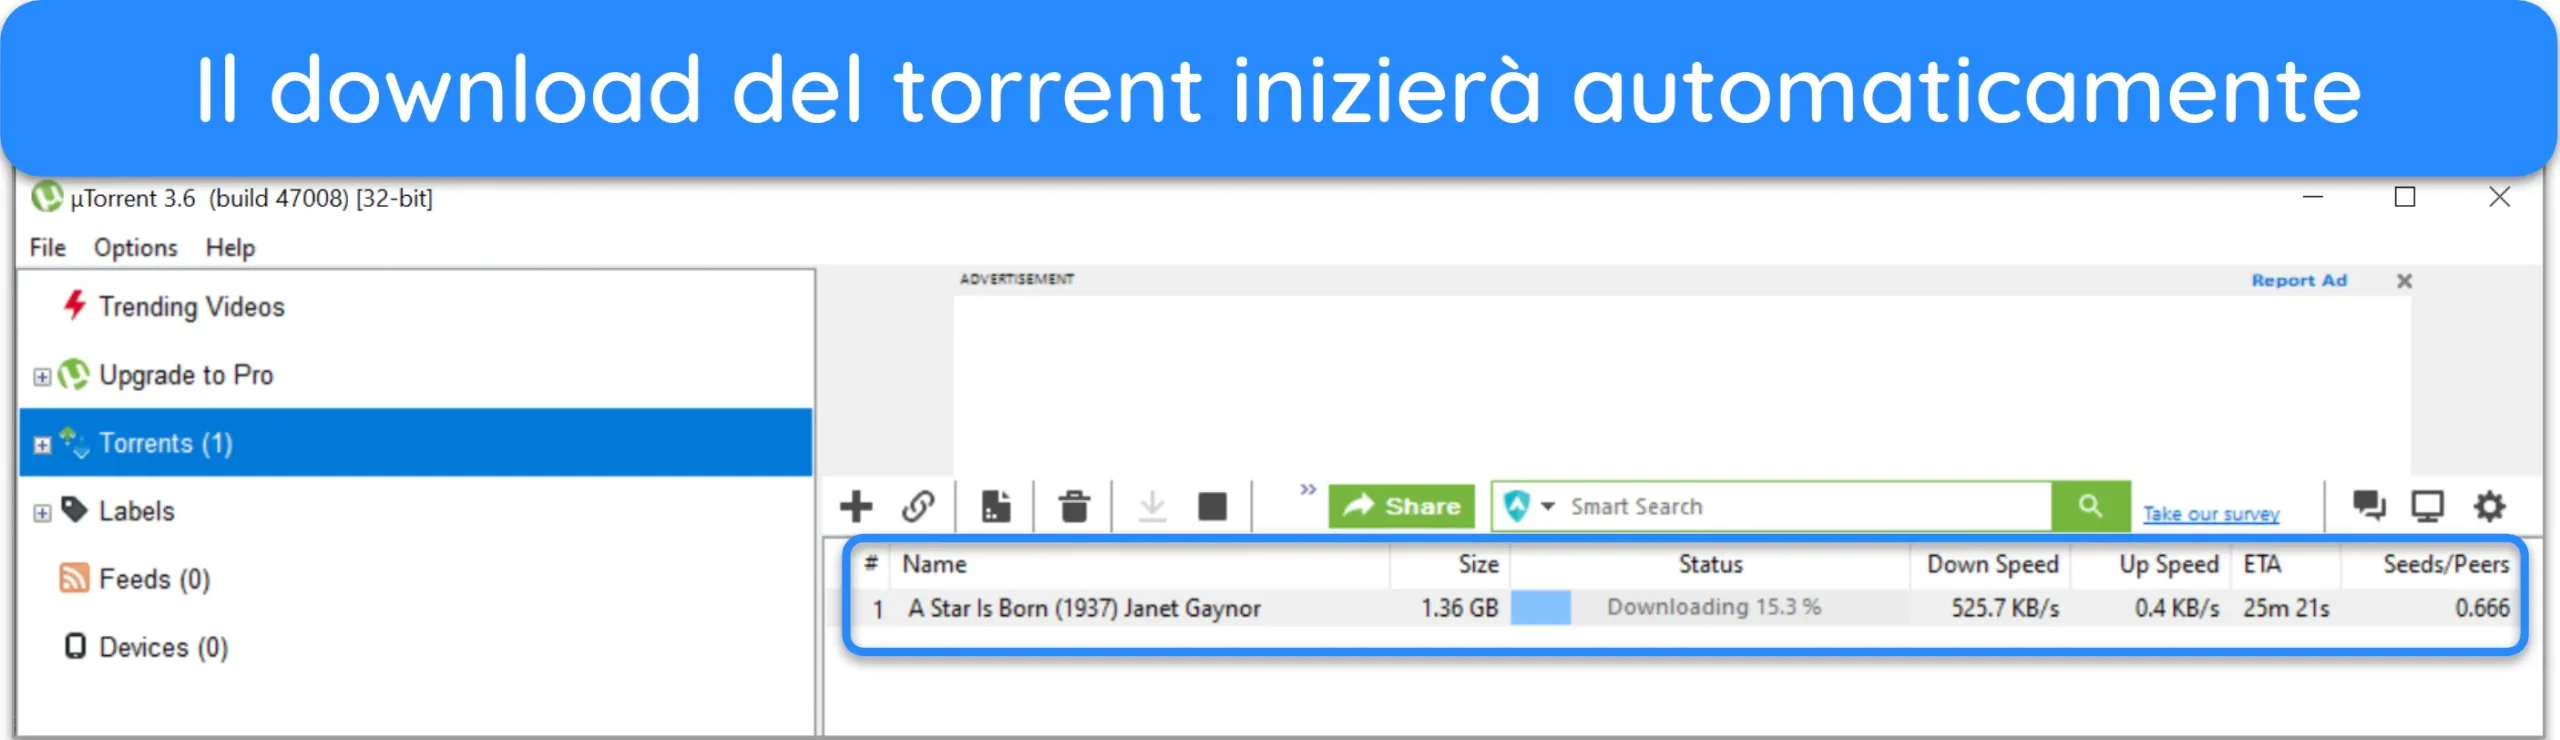The height and width of the screenshot is (740, 2560).
Task: Click the Trending Videos lightning bolt icon
Action: coord(74,305)
